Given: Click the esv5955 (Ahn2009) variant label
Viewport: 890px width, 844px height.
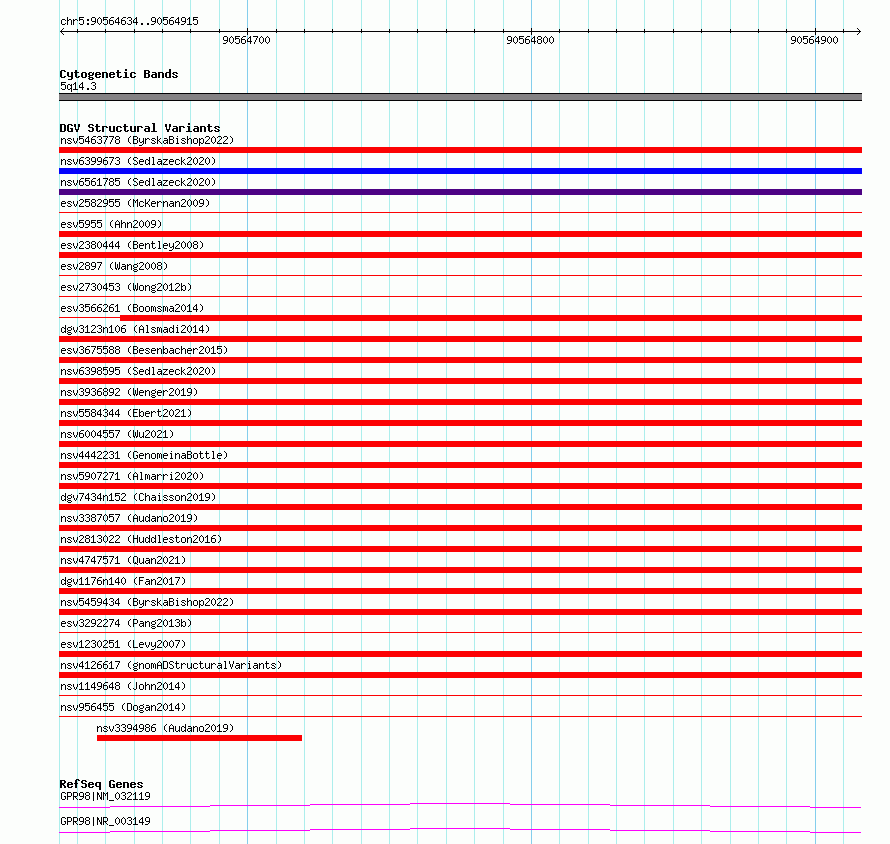Looking at the screenshot, I should (111, 224).
